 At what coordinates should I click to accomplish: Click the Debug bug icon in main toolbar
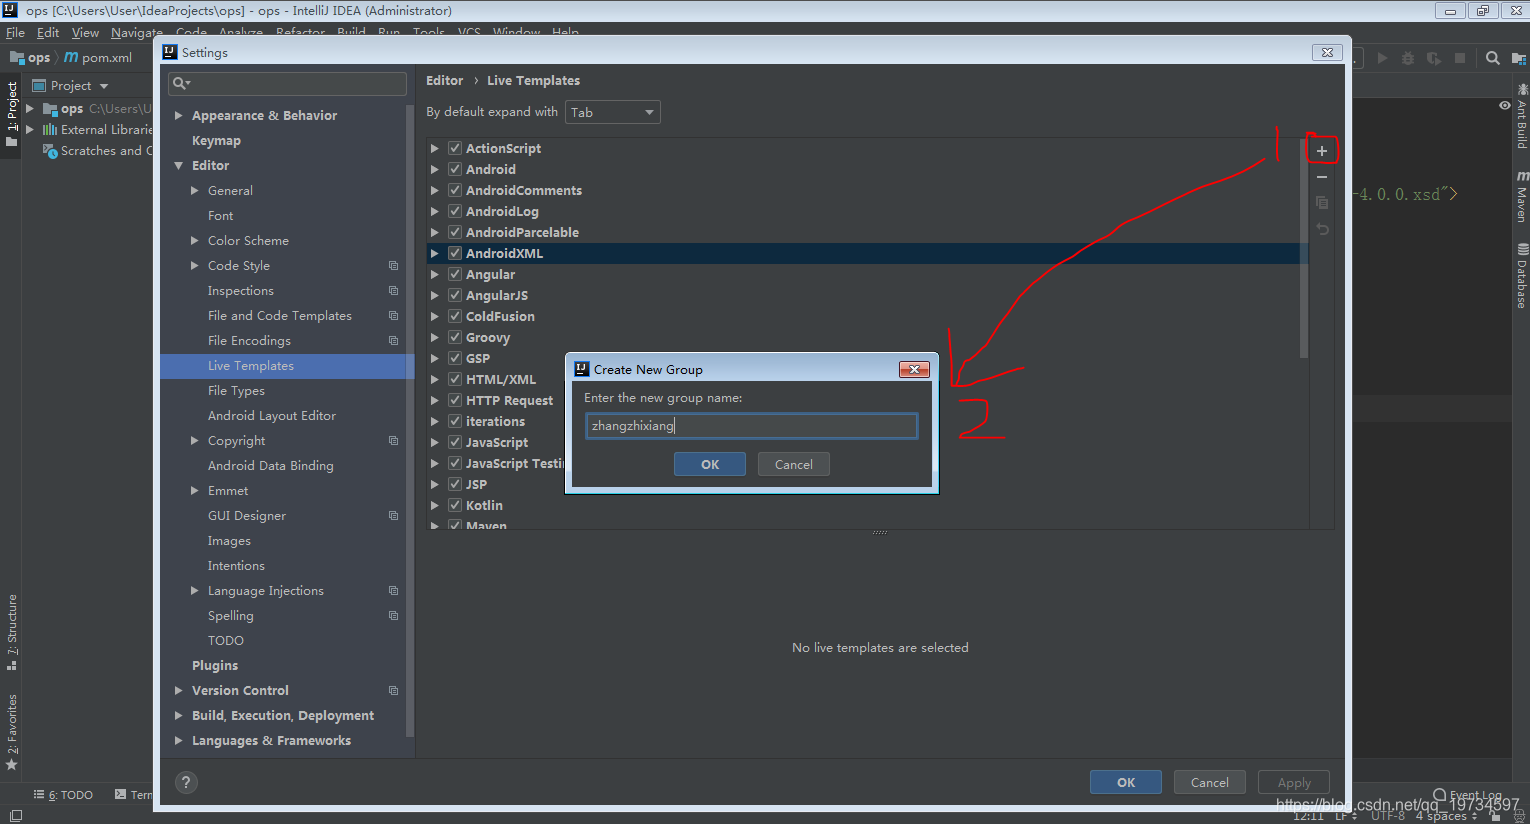click(x=1408, y=58)
